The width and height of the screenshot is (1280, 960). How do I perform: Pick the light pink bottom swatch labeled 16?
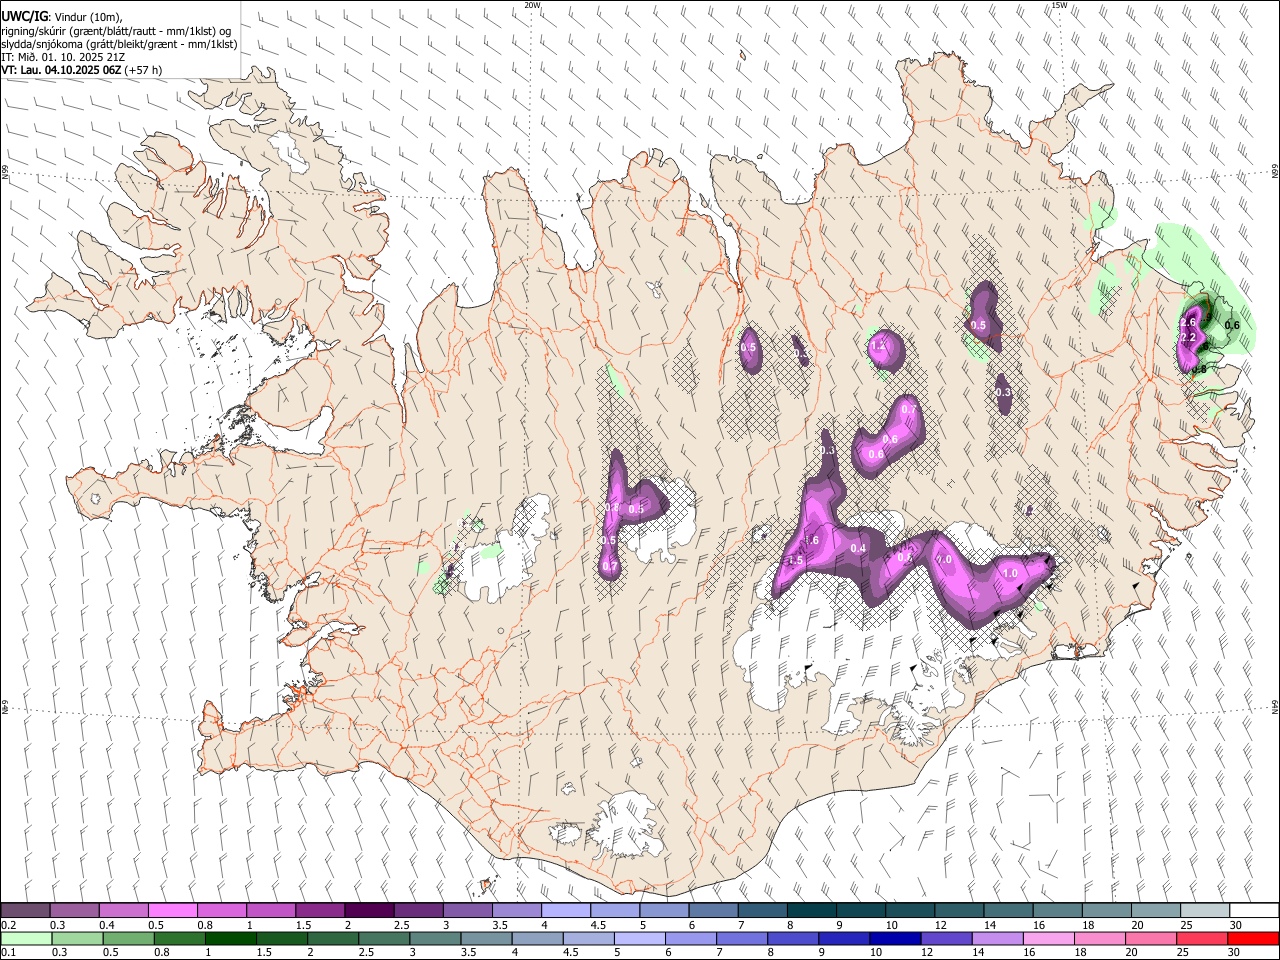click(x=1049, y=938)
